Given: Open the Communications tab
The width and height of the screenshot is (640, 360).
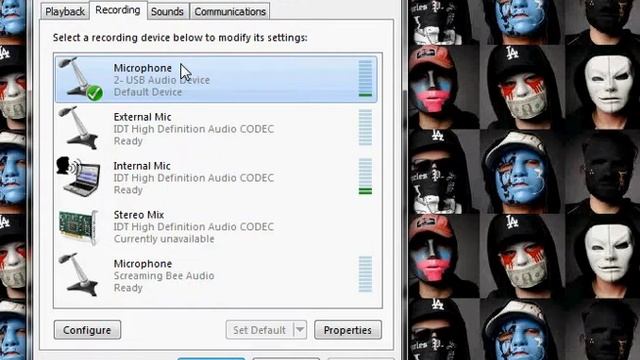Looking at the screenshot, I should click(x=230, y=11).
